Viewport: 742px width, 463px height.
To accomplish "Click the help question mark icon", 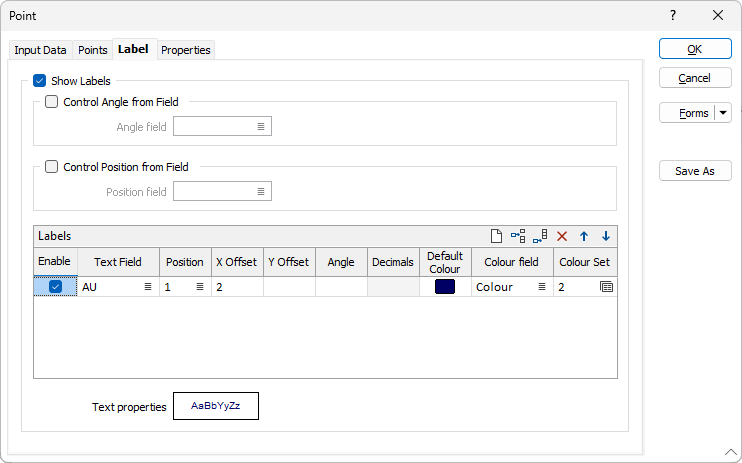I will pyautogui.click(x=673, y=16).
